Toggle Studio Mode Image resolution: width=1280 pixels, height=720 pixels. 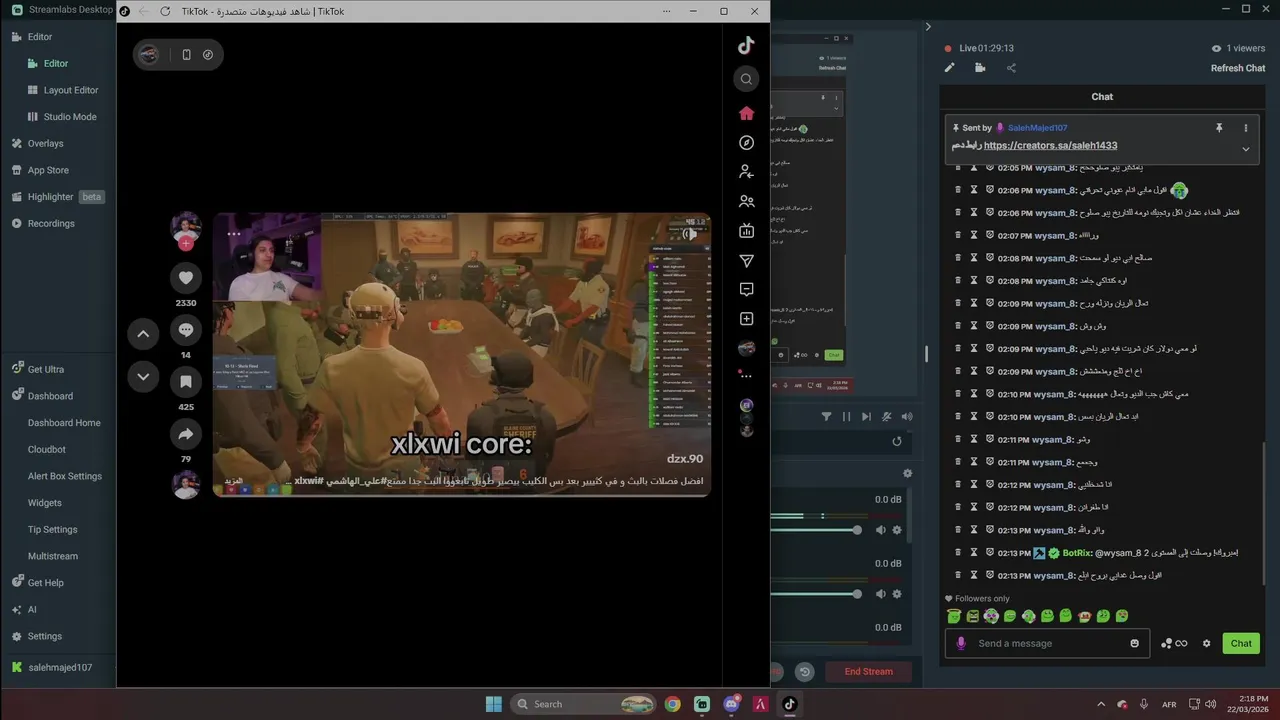point(70,116)
